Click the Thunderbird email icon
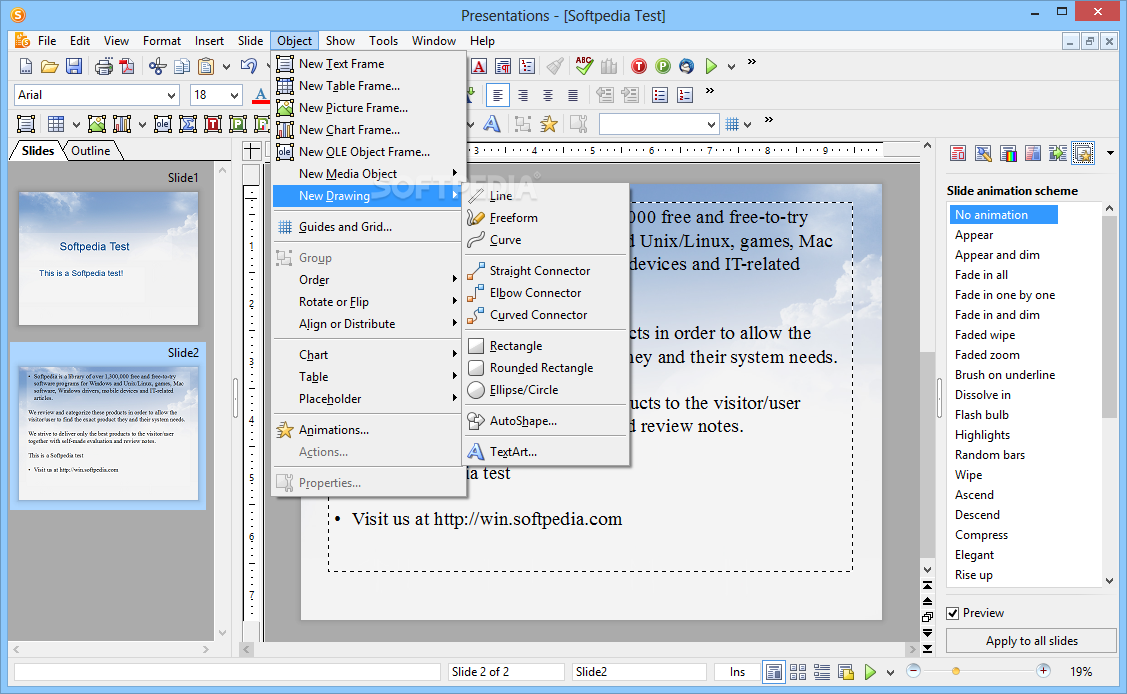 (x=686, y=66)
